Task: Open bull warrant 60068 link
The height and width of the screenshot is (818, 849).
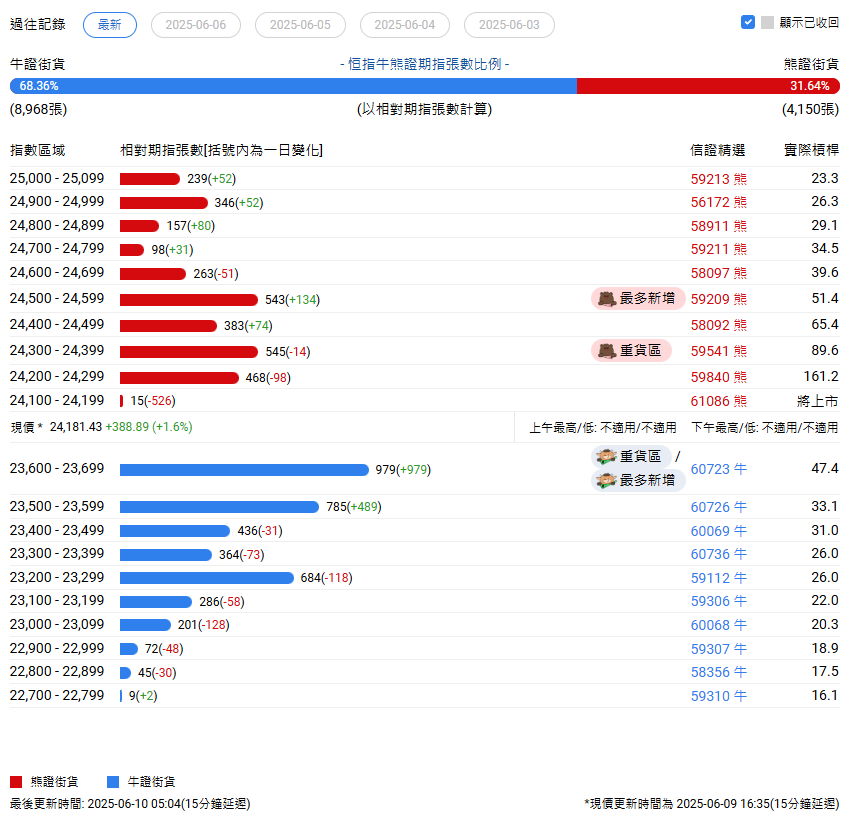Action: [x=719, y=625]
